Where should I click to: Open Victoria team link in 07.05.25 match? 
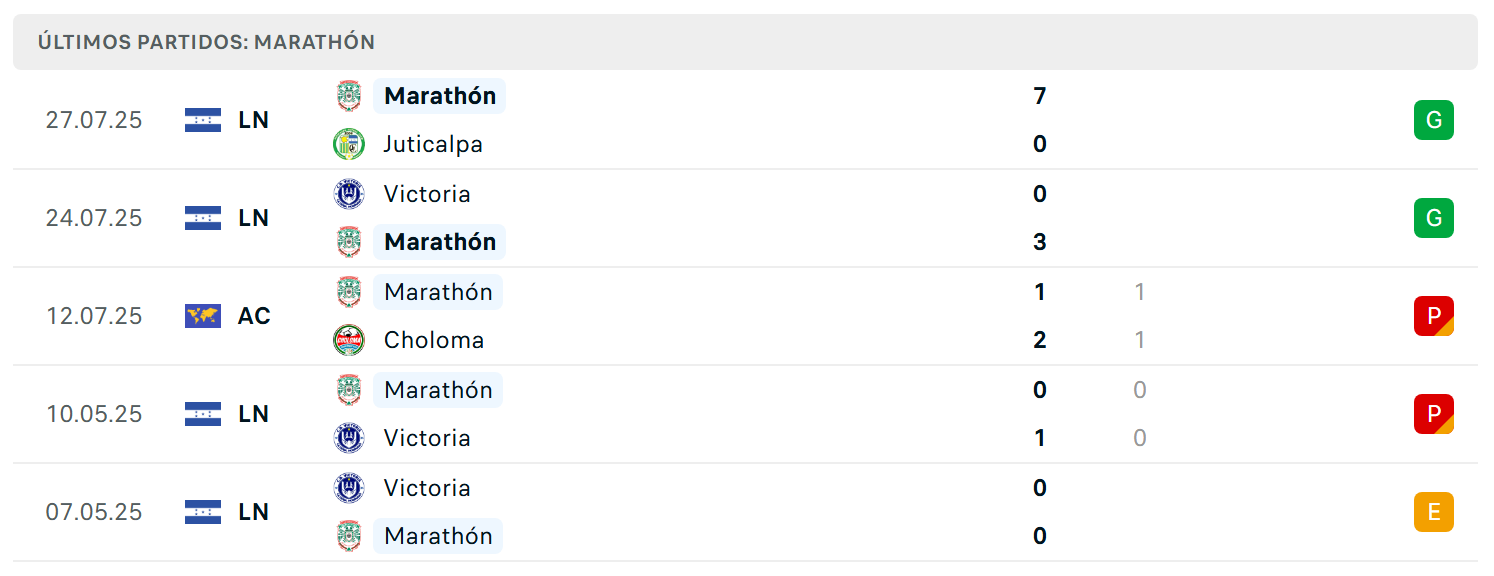click(427, 488)
